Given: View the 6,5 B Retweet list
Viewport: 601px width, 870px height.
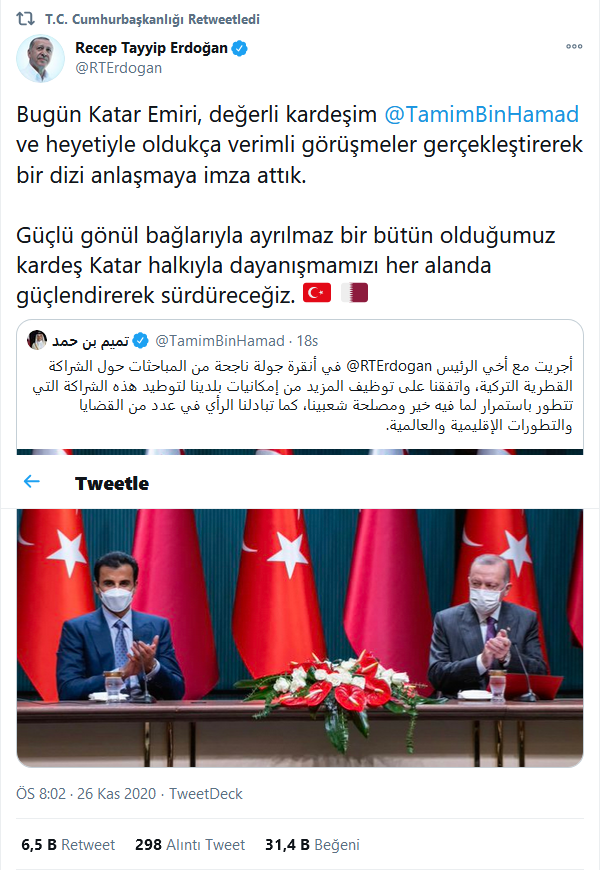Looking at the screenshot, I should coord(68,845).
